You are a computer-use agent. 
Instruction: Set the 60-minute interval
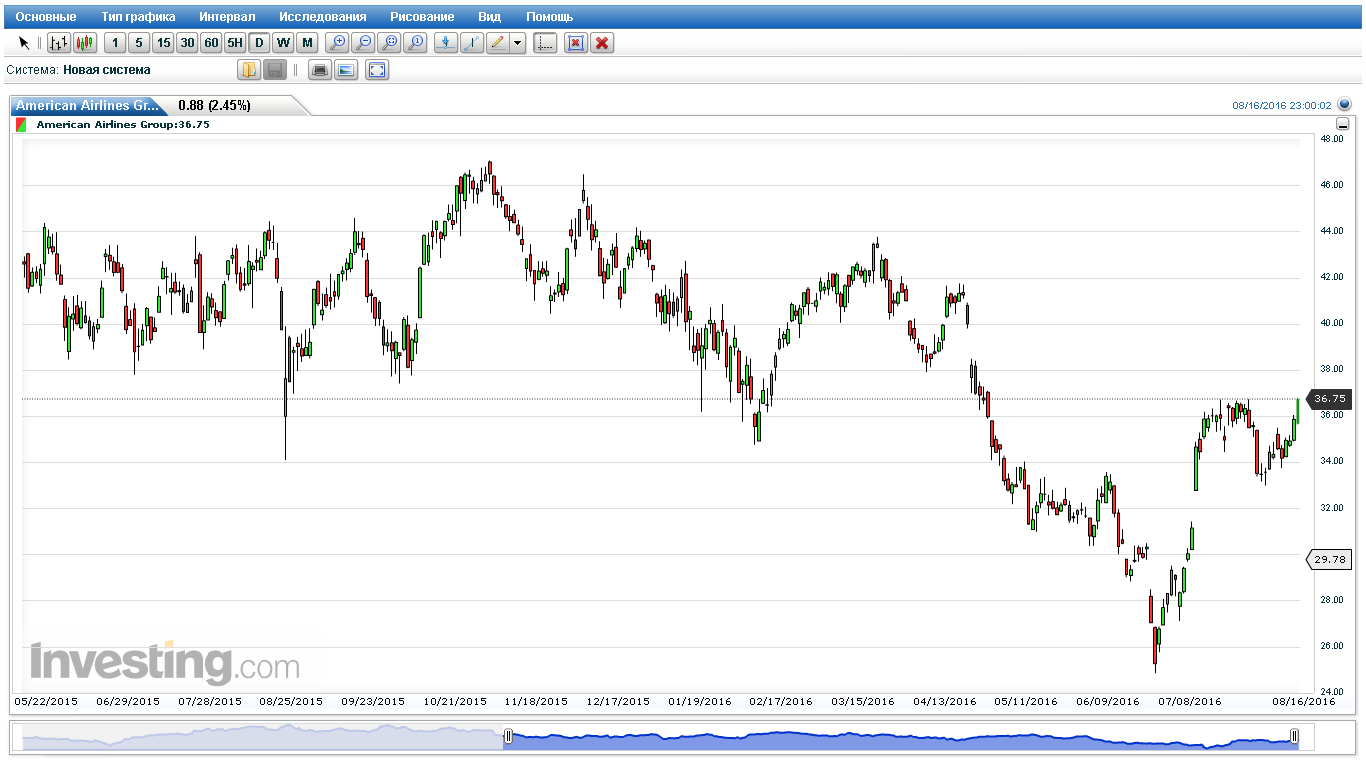(211, 43)
